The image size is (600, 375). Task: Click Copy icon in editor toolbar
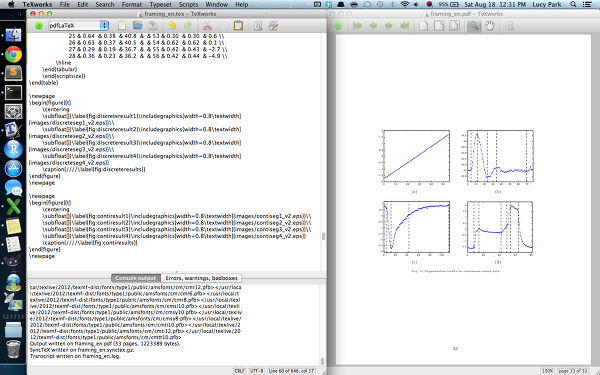click(x=223, y=26)
